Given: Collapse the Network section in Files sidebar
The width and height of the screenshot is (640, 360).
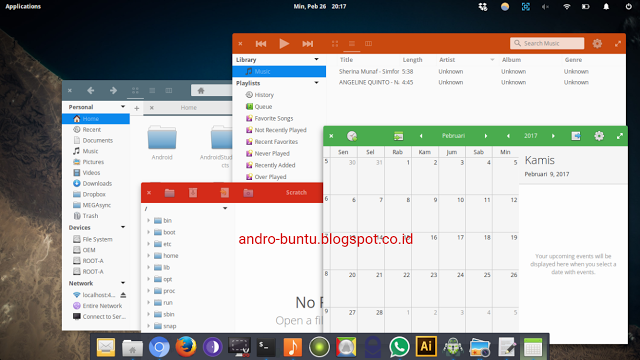Looking at the screenshot, I should pyautogui.click(x=123, y=283).
